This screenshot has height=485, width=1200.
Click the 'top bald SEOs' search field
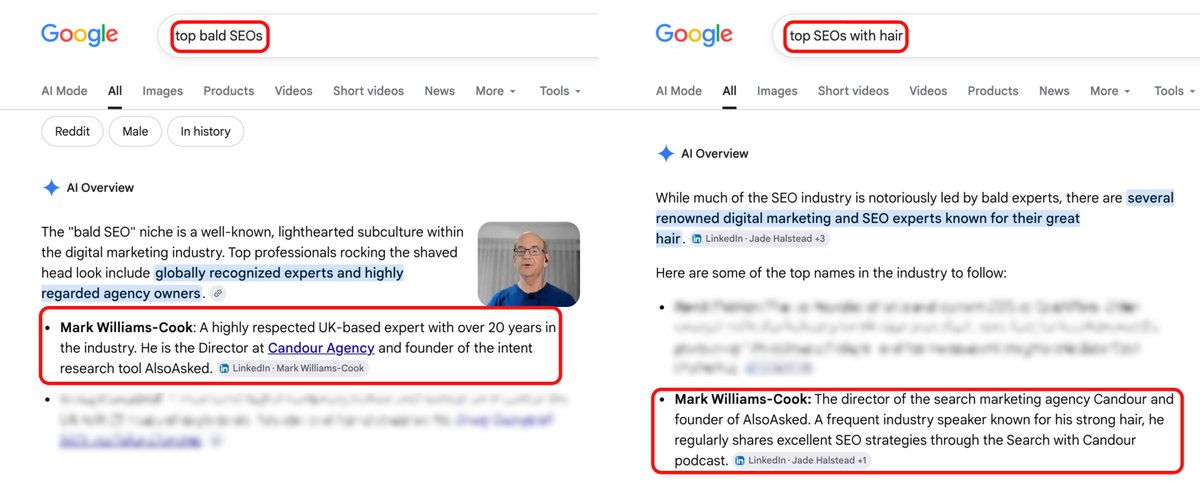[378, 36]
